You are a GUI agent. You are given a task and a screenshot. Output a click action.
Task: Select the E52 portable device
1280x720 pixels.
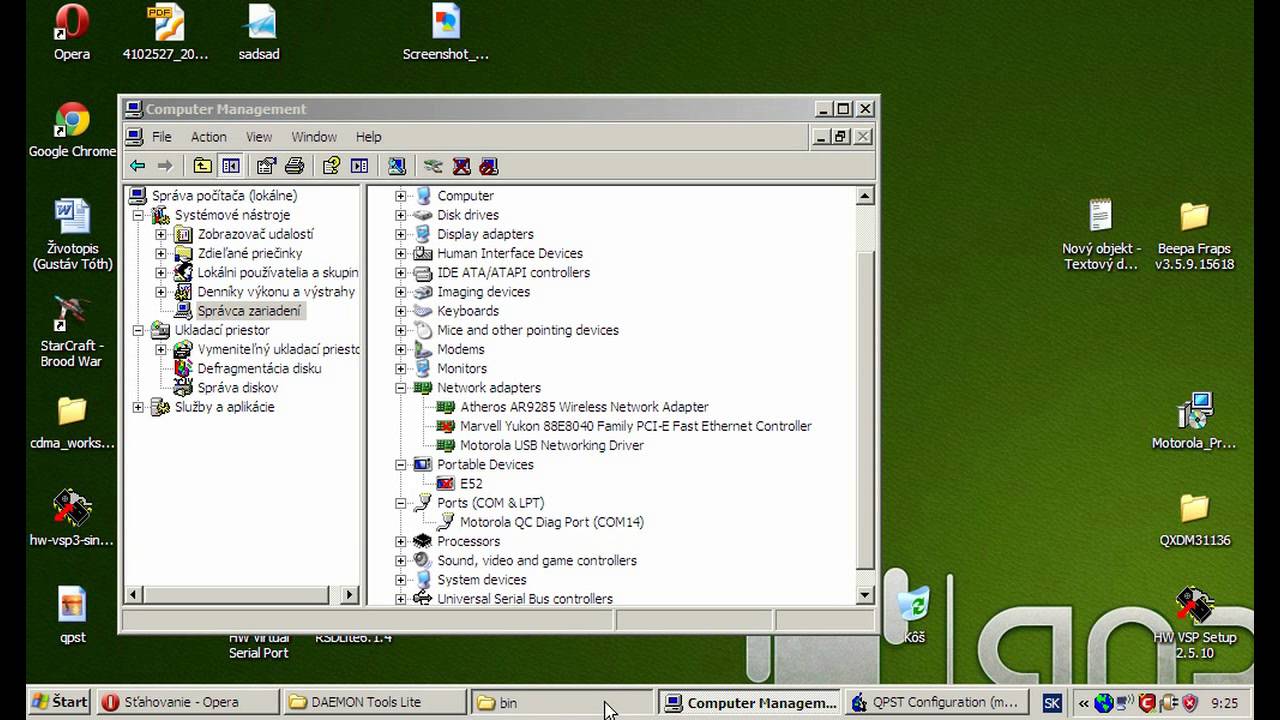pos(471,484)
